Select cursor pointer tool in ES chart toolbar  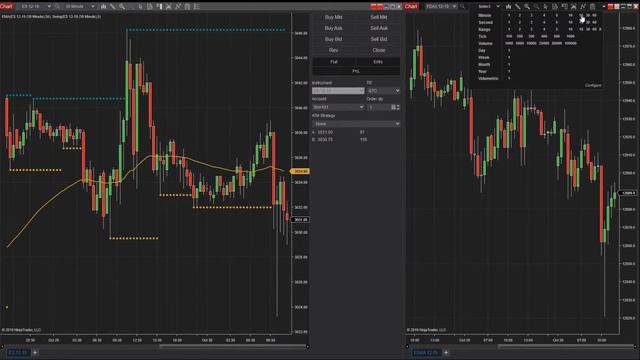pos(140,7)
